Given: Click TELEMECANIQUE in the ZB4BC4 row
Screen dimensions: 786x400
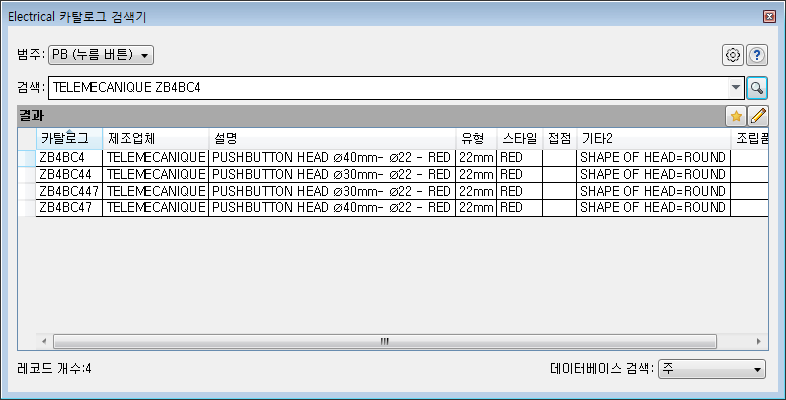Looking at the screenshot, I should click(155, 157).
